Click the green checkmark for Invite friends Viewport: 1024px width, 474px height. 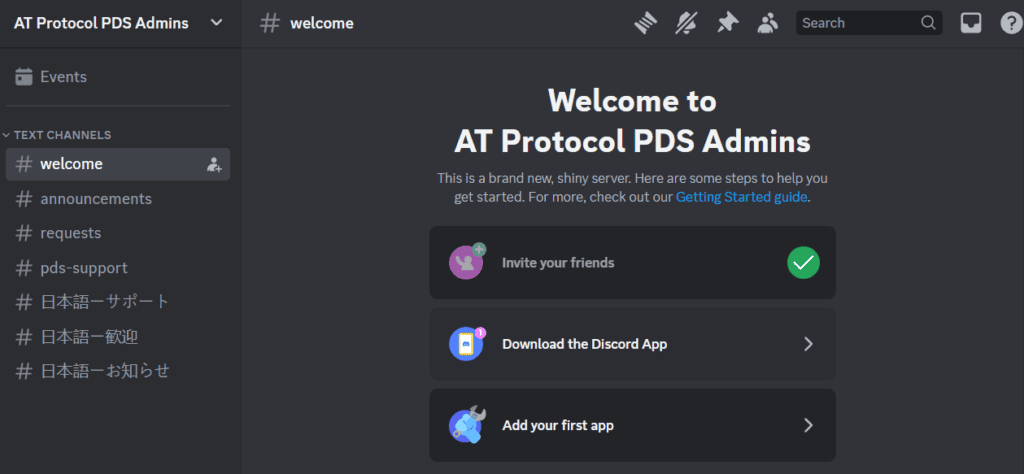point(803,262)
